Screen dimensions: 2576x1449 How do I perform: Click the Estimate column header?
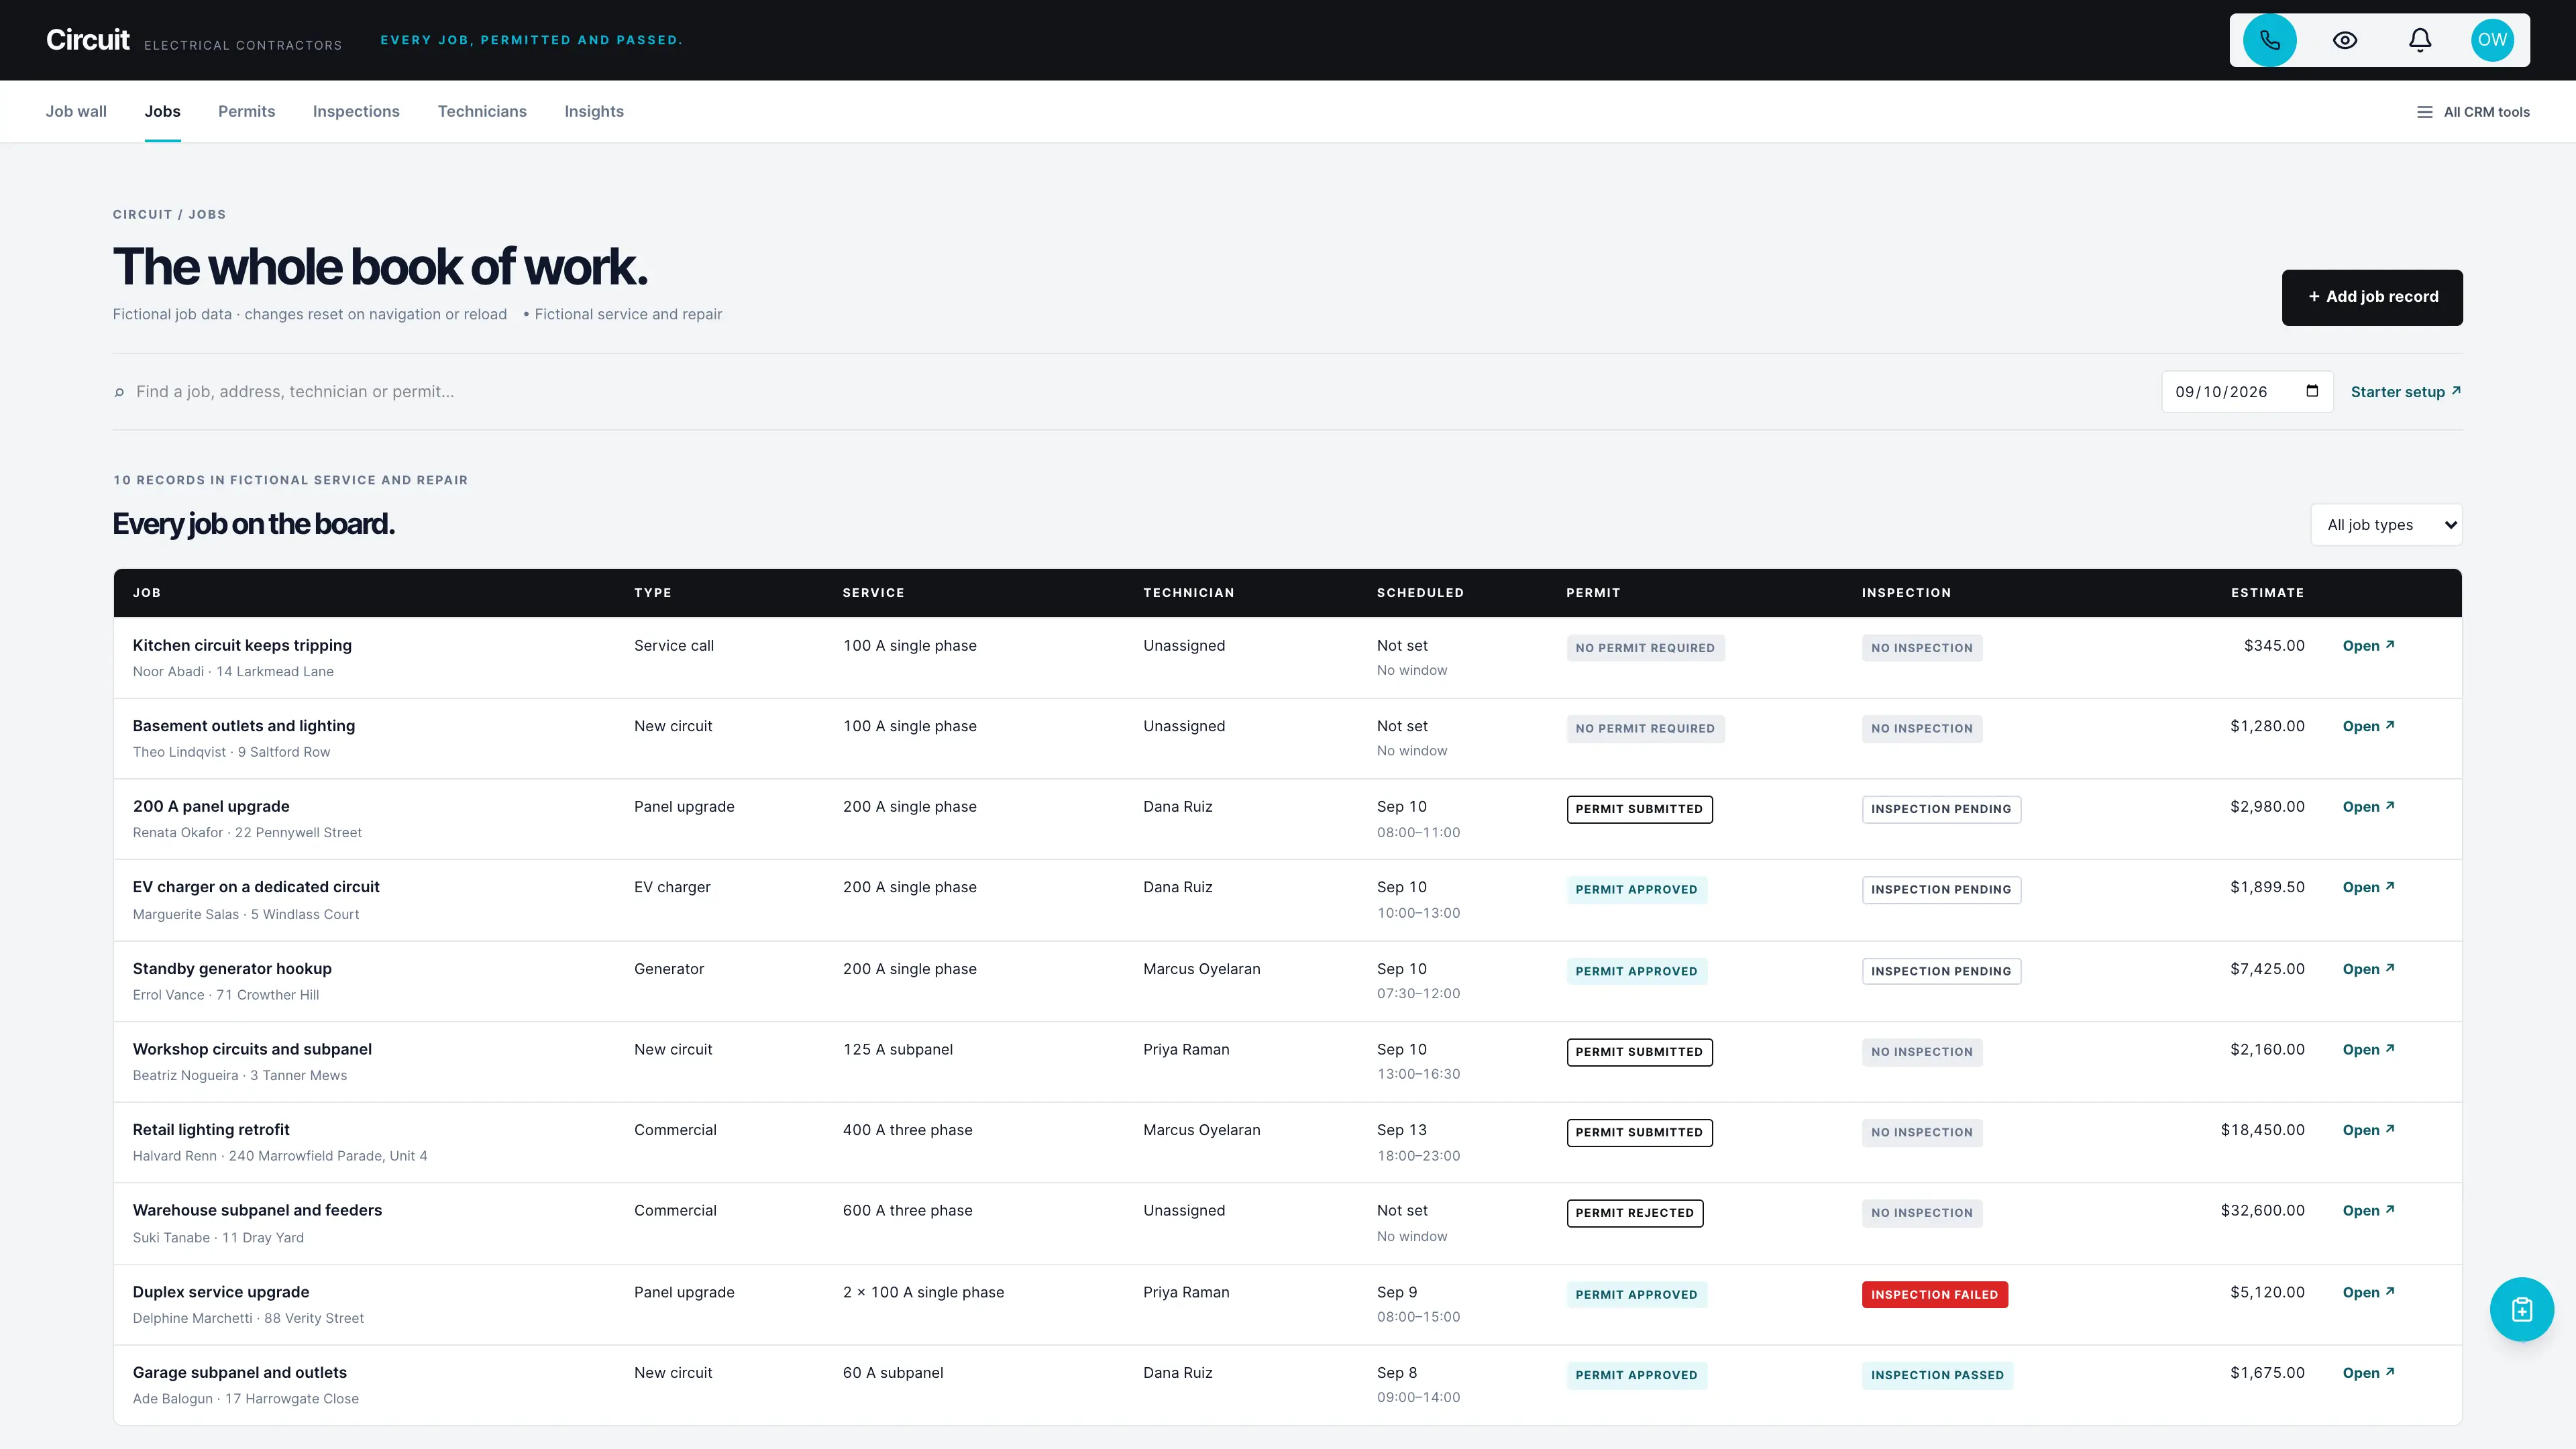[x=2267, y=593]
